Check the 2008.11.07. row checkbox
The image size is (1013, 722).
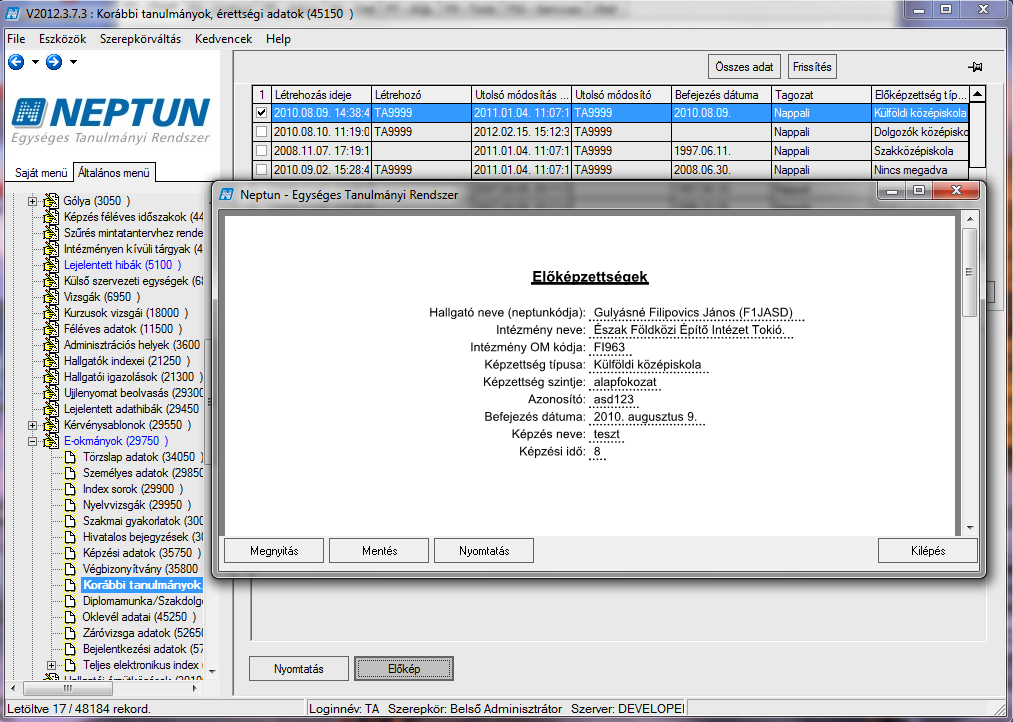click(x=261, y=150)
